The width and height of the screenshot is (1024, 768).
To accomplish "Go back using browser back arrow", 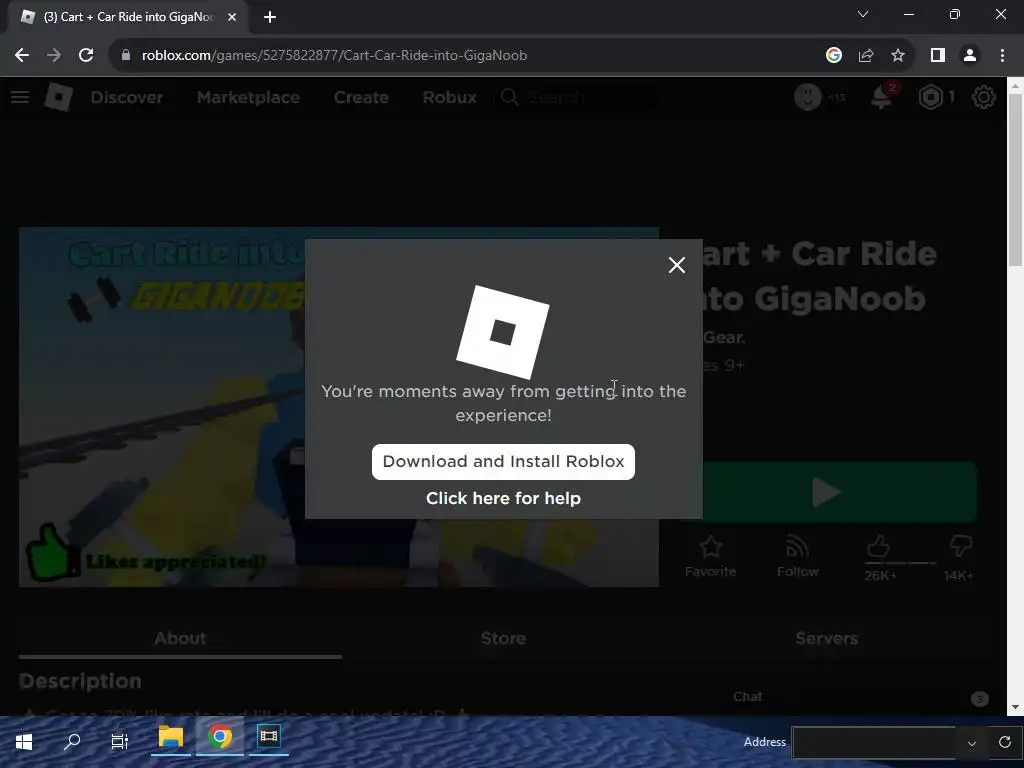I will (22, 56).
